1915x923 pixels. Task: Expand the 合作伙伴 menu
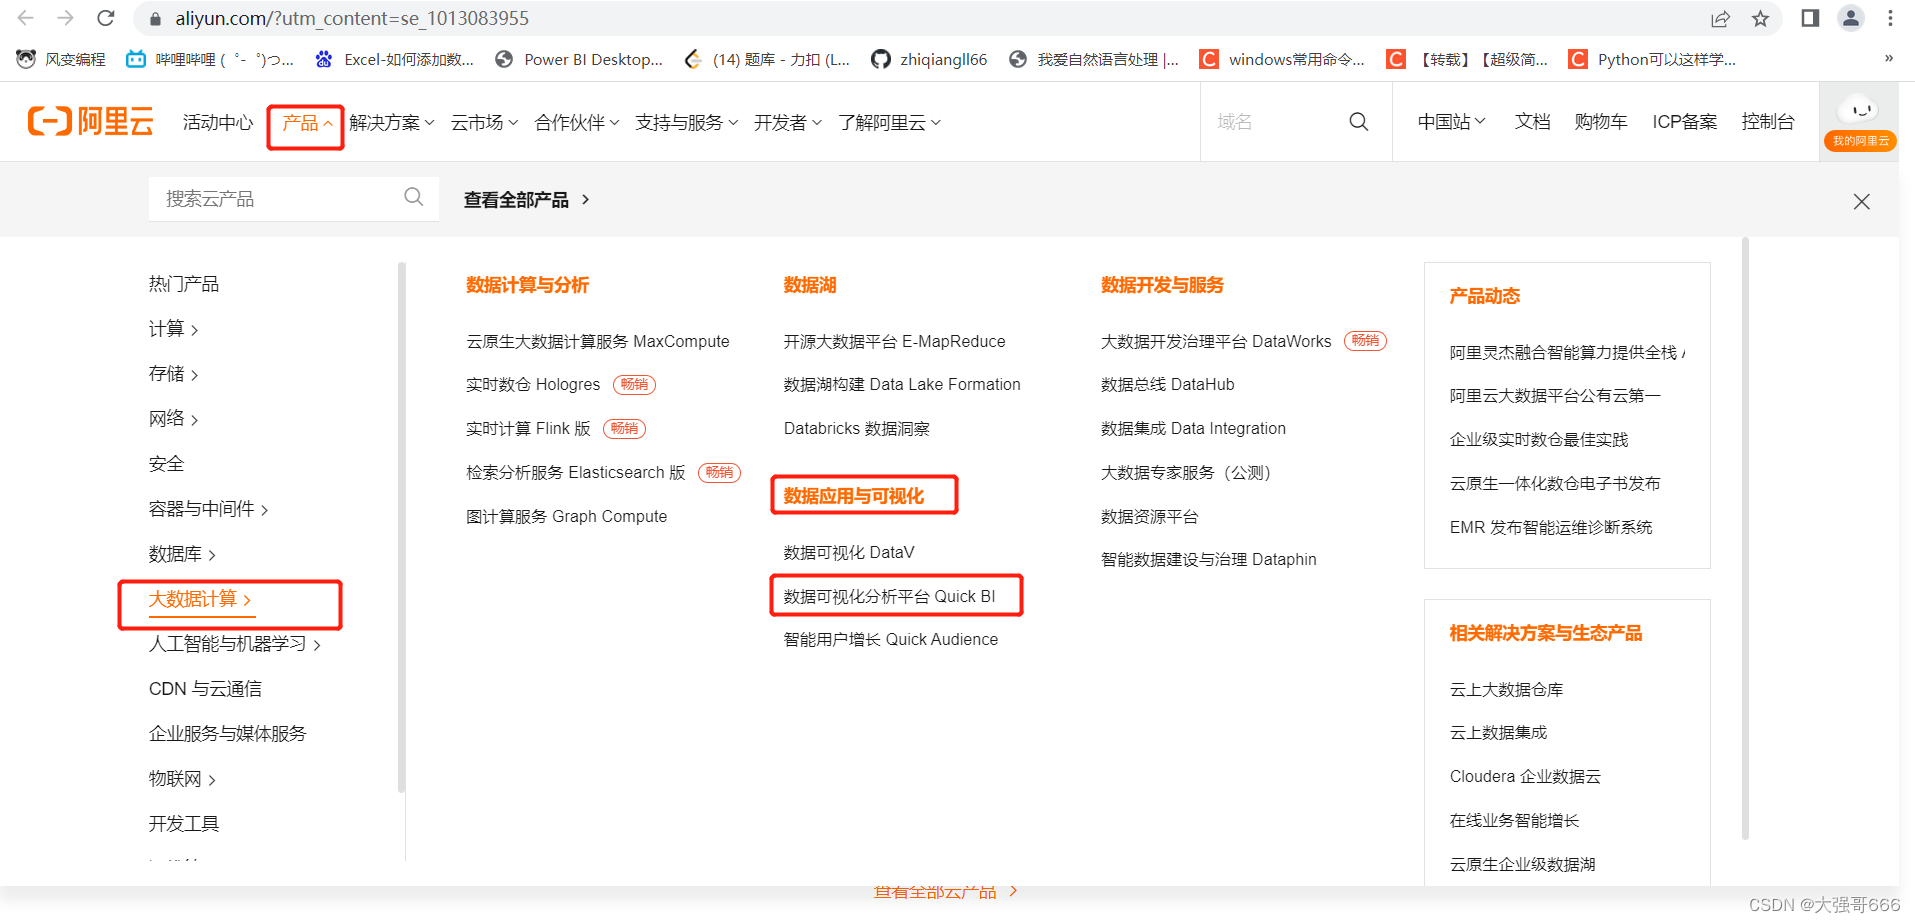click(x=577, y=122)
